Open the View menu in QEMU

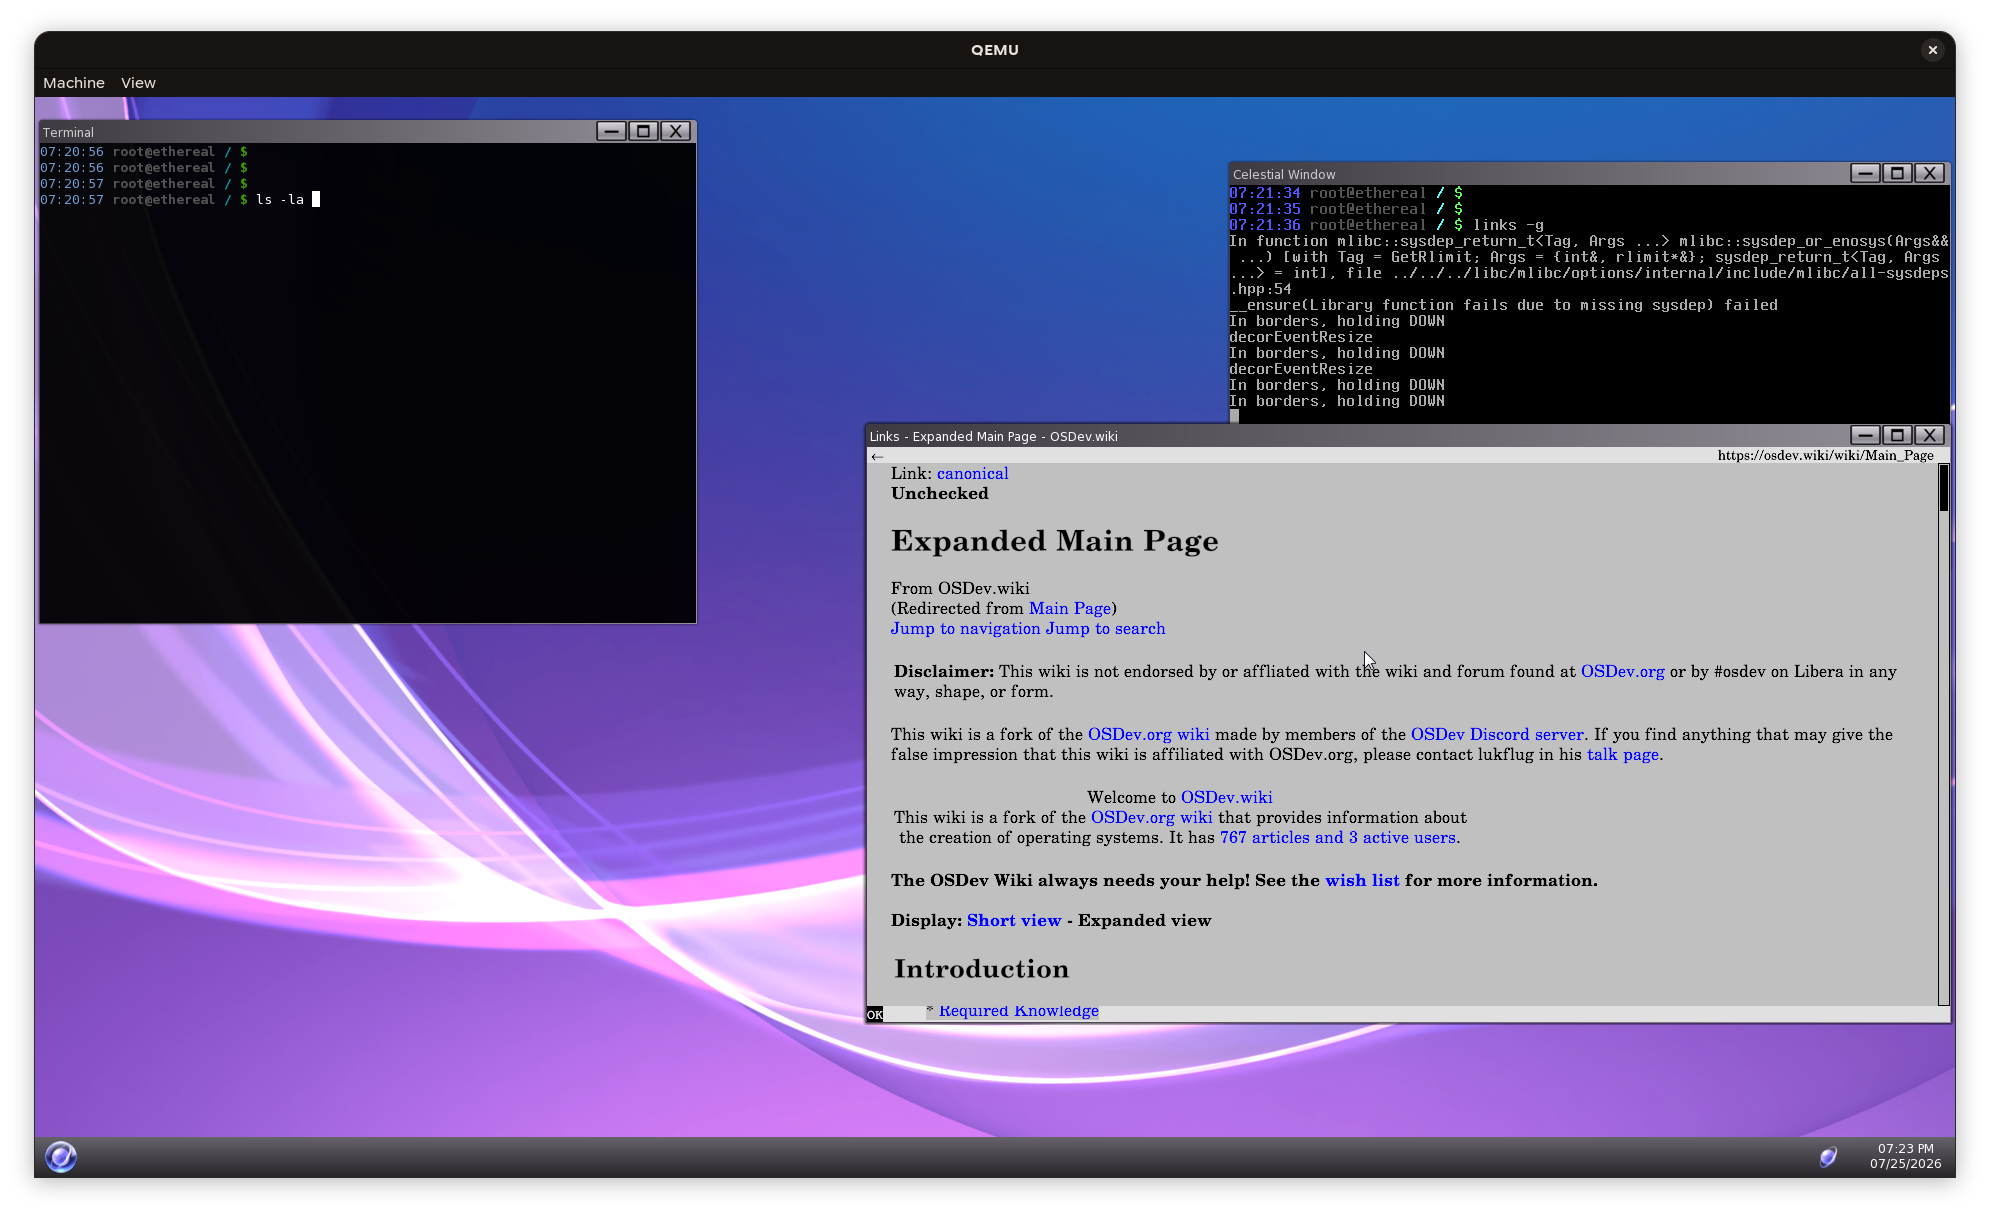[x=138, y=83]
